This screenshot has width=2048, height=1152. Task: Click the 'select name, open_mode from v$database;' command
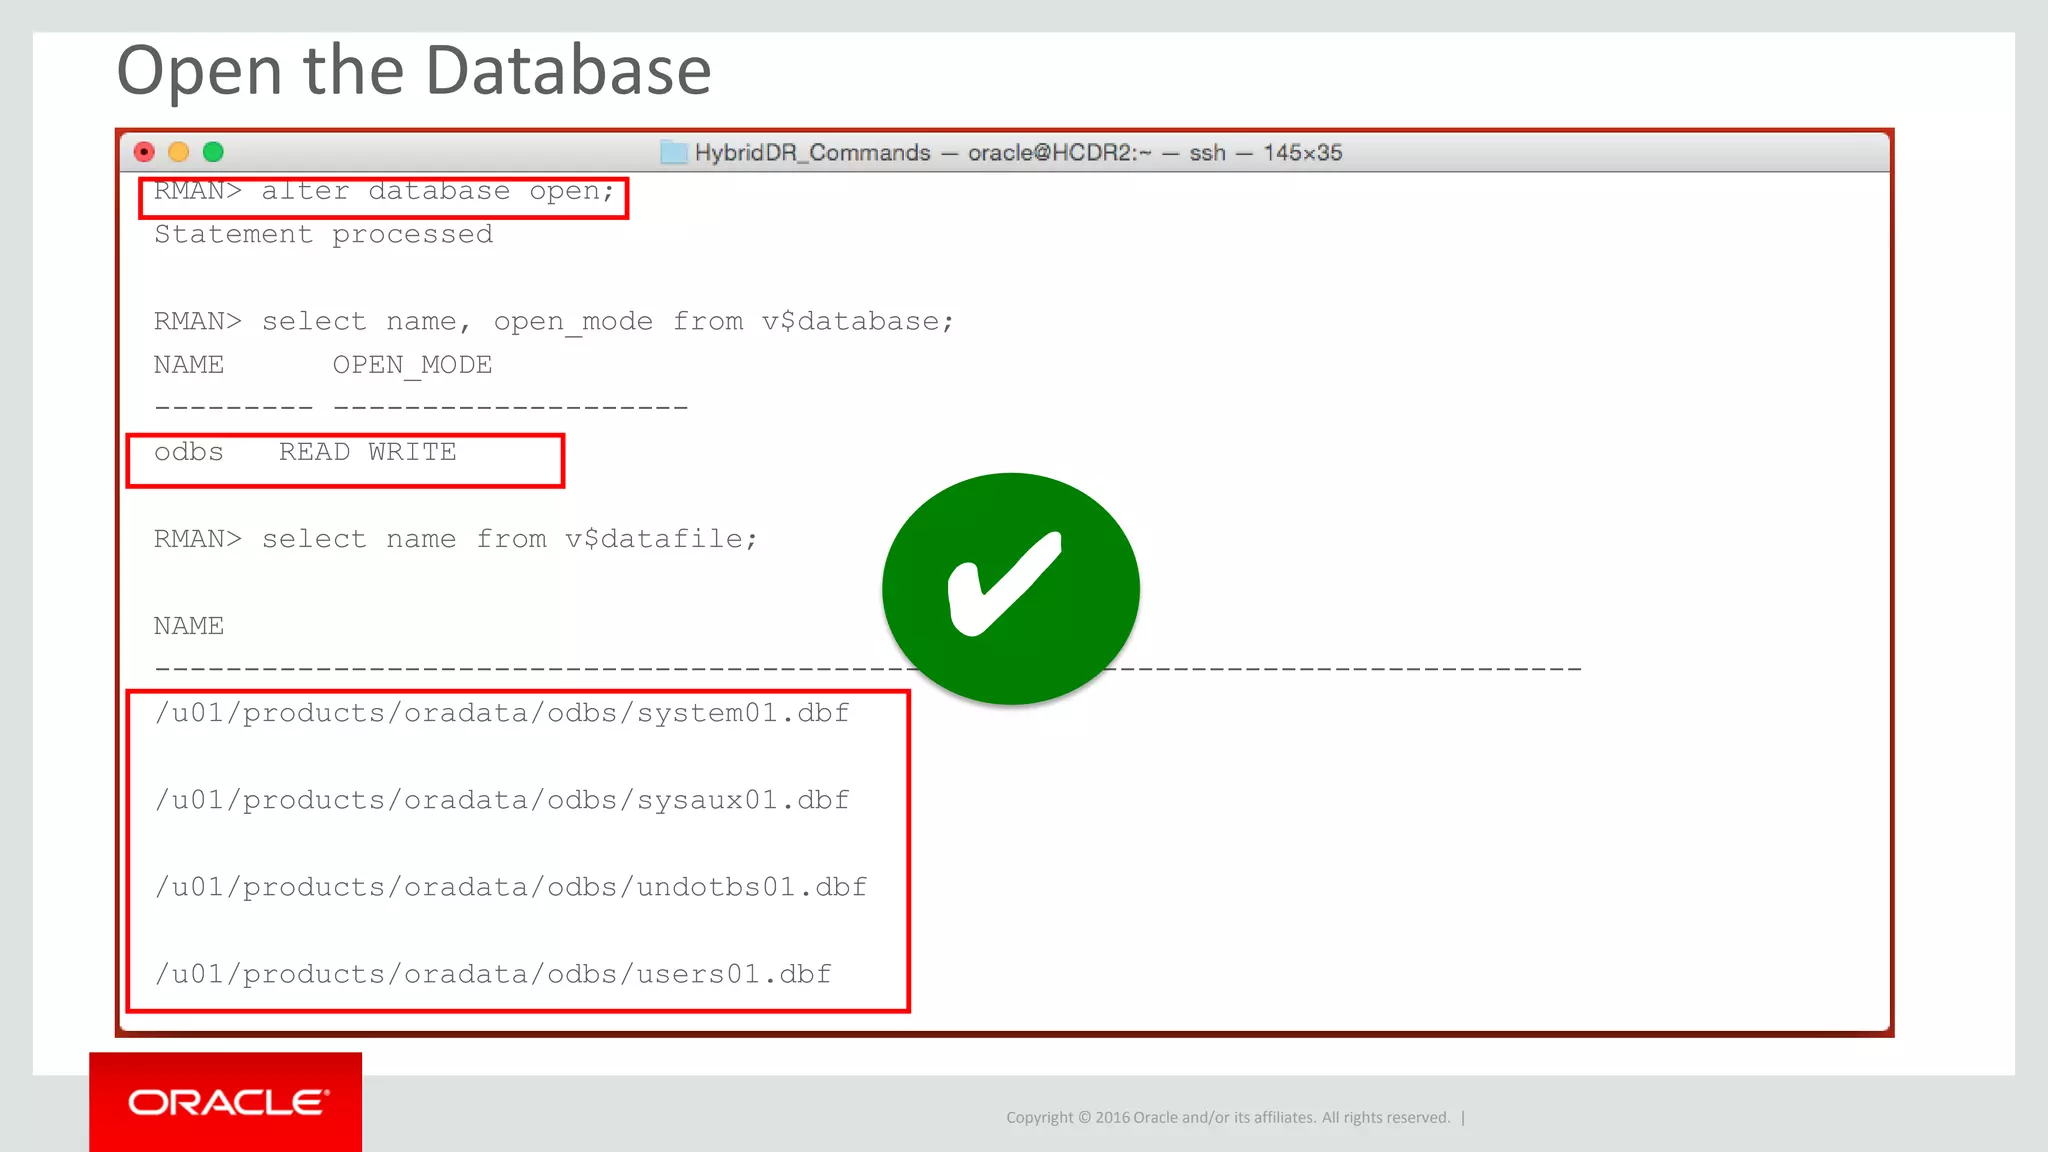[x=554, y=322]
